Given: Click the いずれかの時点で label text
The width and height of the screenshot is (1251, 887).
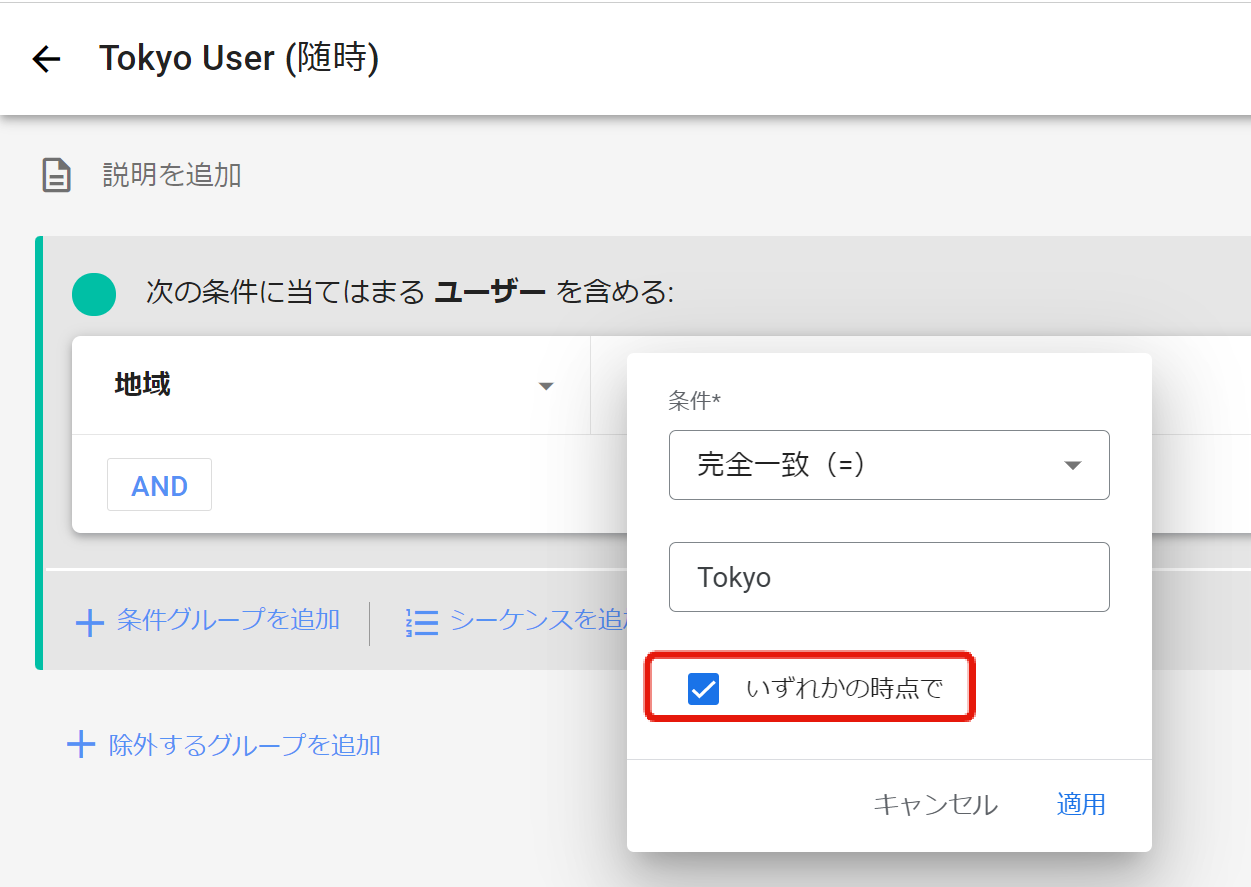Looking at the screenshot, I should 844,689.
